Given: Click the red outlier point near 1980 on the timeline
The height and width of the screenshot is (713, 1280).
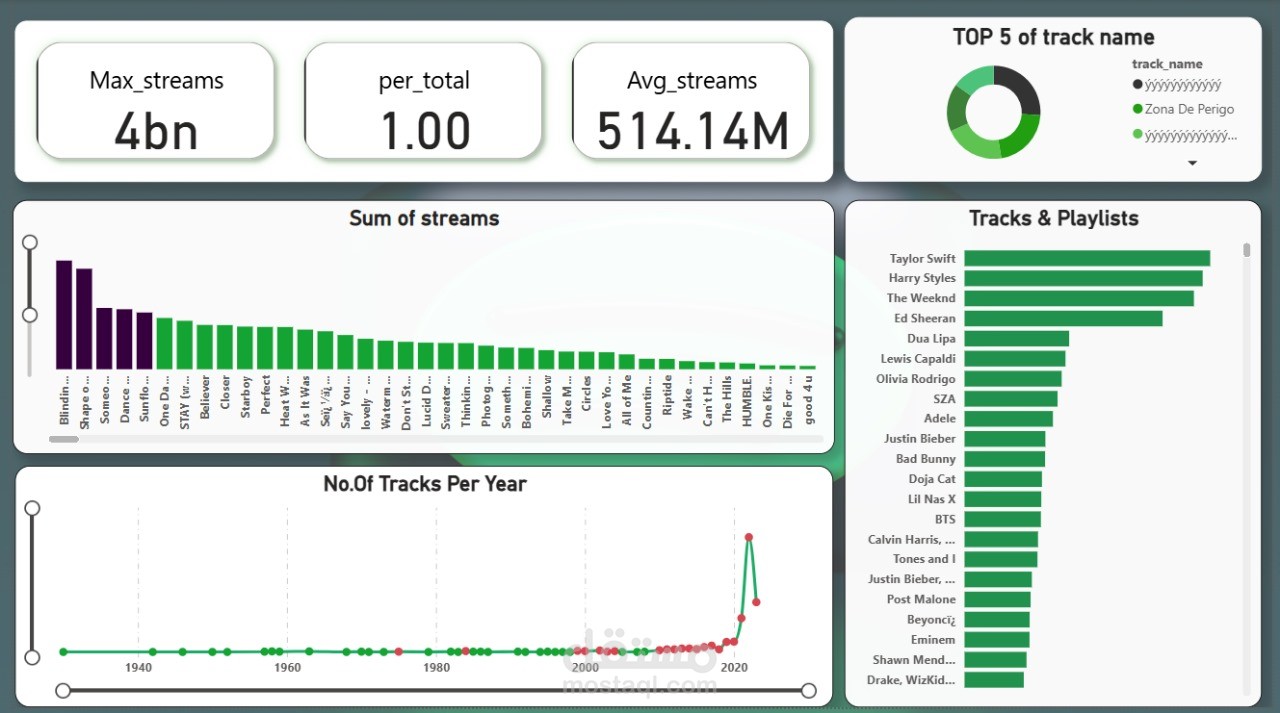Looking at the screenshot, I should [x=398, y=650].
